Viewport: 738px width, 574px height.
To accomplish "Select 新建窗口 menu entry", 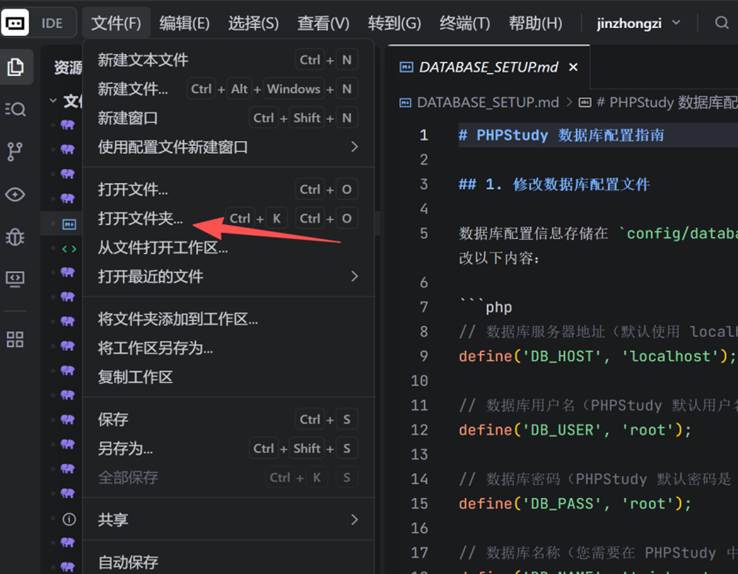I will (x=228, y=118).
